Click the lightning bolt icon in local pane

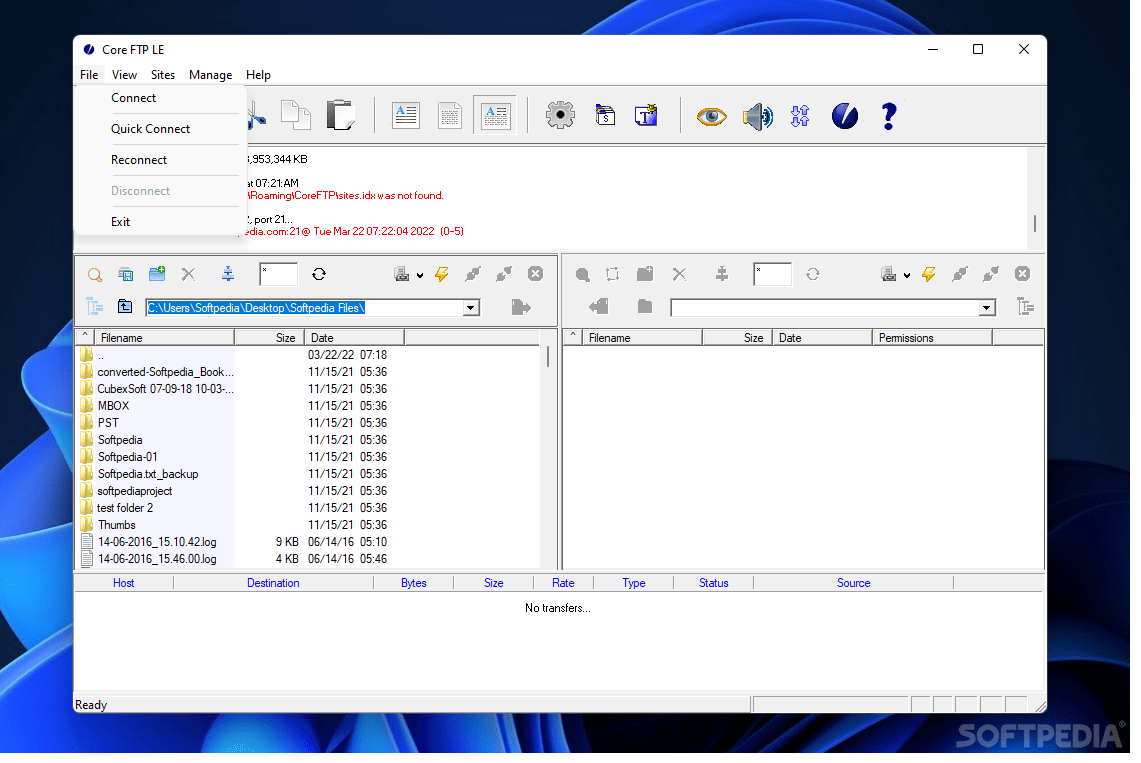pyautogui.click(x=442, y=274)
